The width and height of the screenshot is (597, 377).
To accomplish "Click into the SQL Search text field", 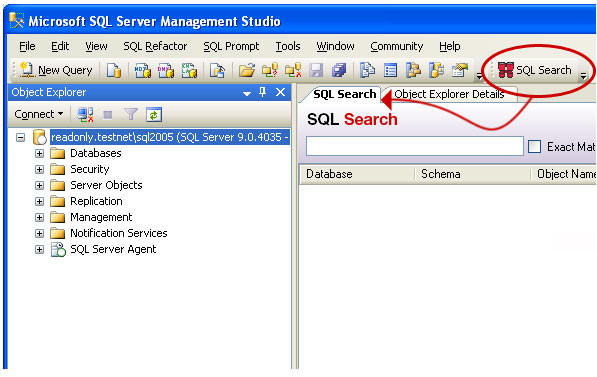I will [x=415, y=146].
